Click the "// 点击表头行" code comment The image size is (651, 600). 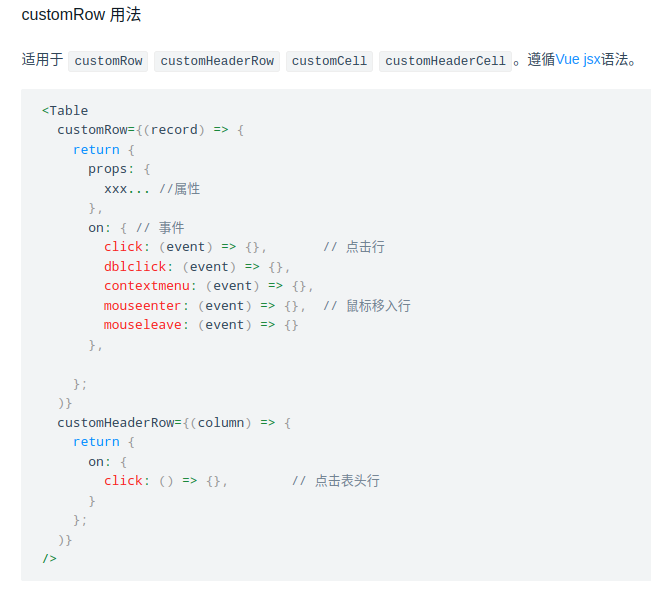(335, 481)
